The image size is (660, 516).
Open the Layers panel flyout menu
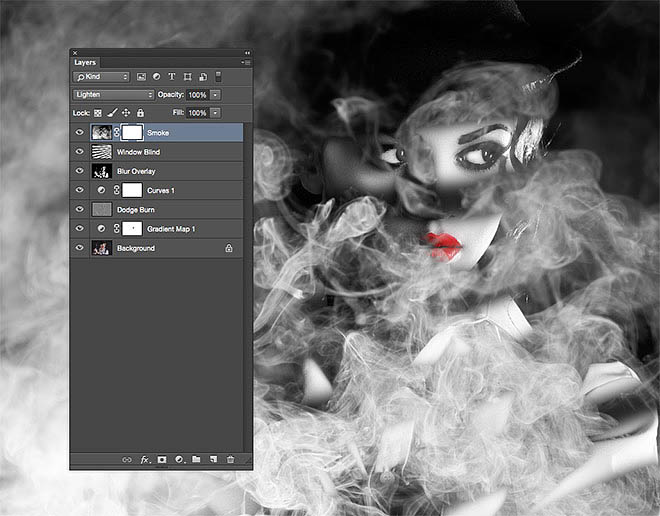tap(247, 62)
